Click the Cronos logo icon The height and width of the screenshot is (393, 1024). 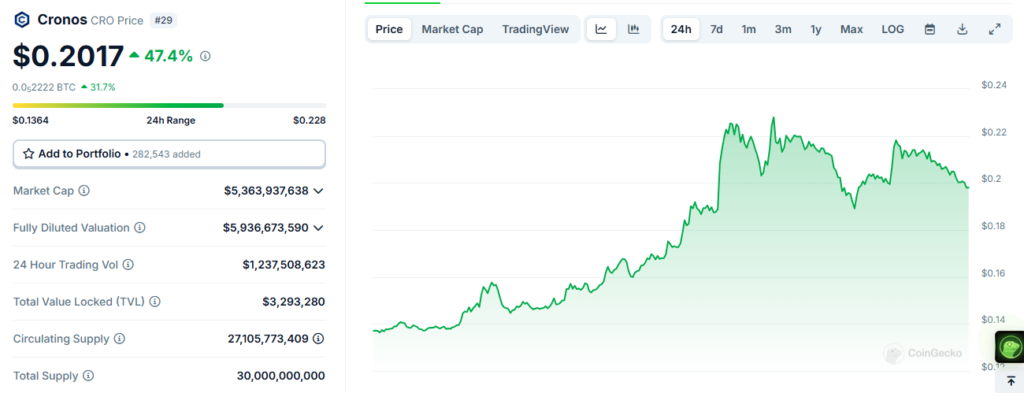tap(22, 20)
